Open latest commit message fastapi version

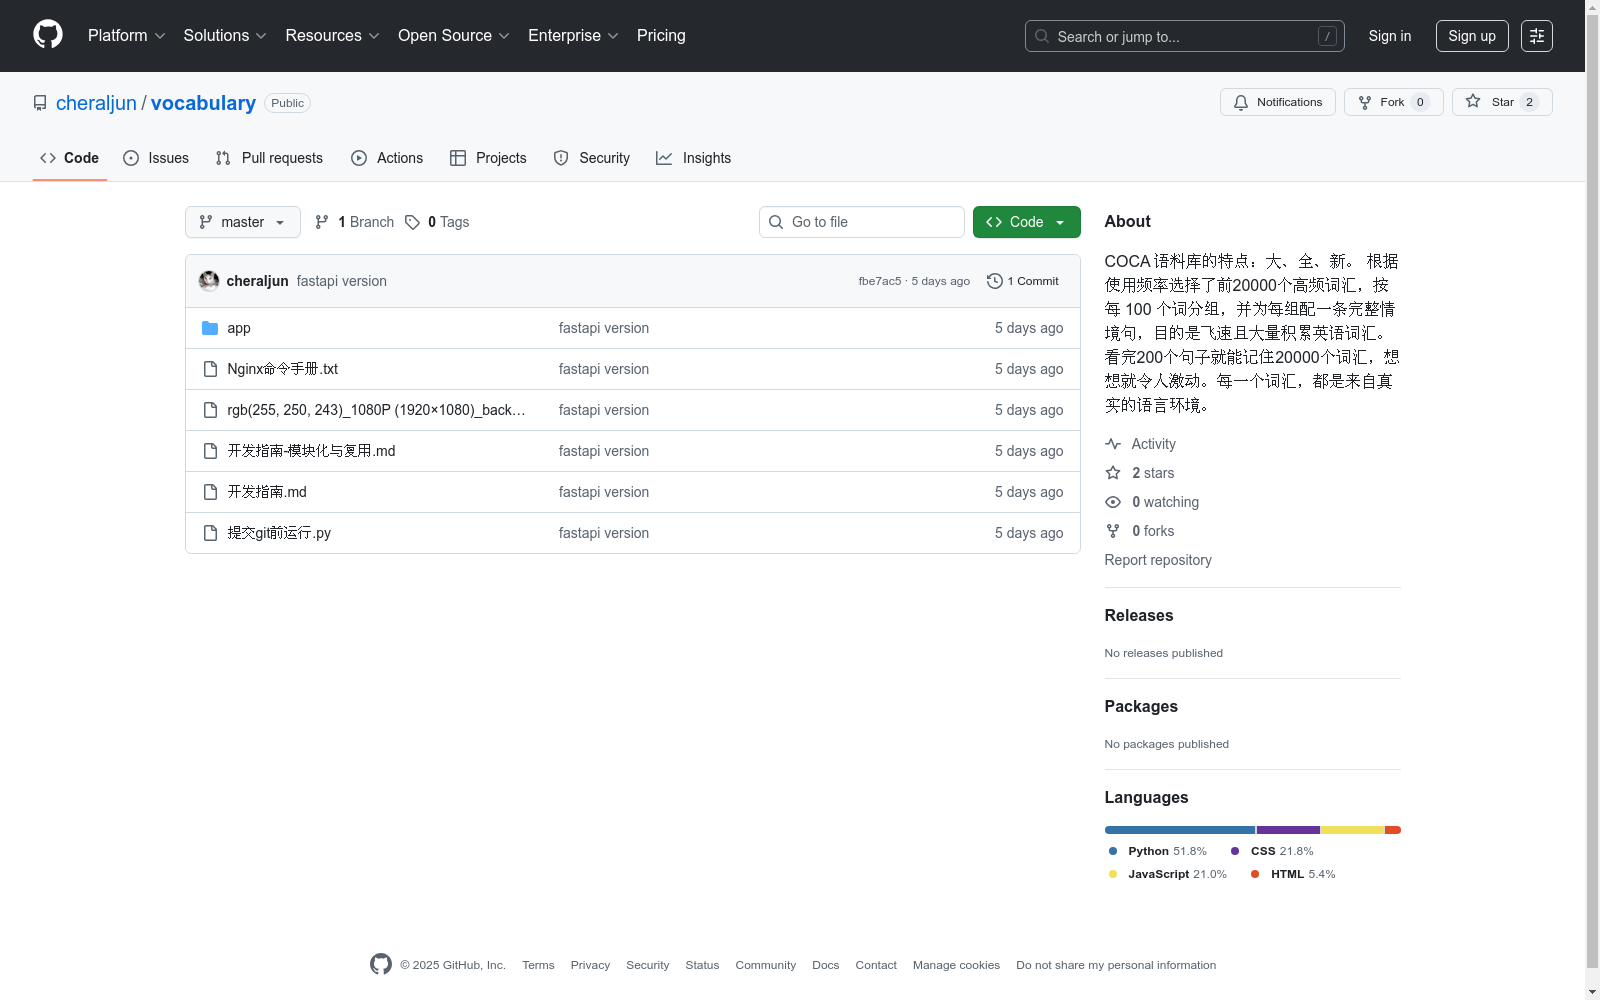[x=342, y=281]
